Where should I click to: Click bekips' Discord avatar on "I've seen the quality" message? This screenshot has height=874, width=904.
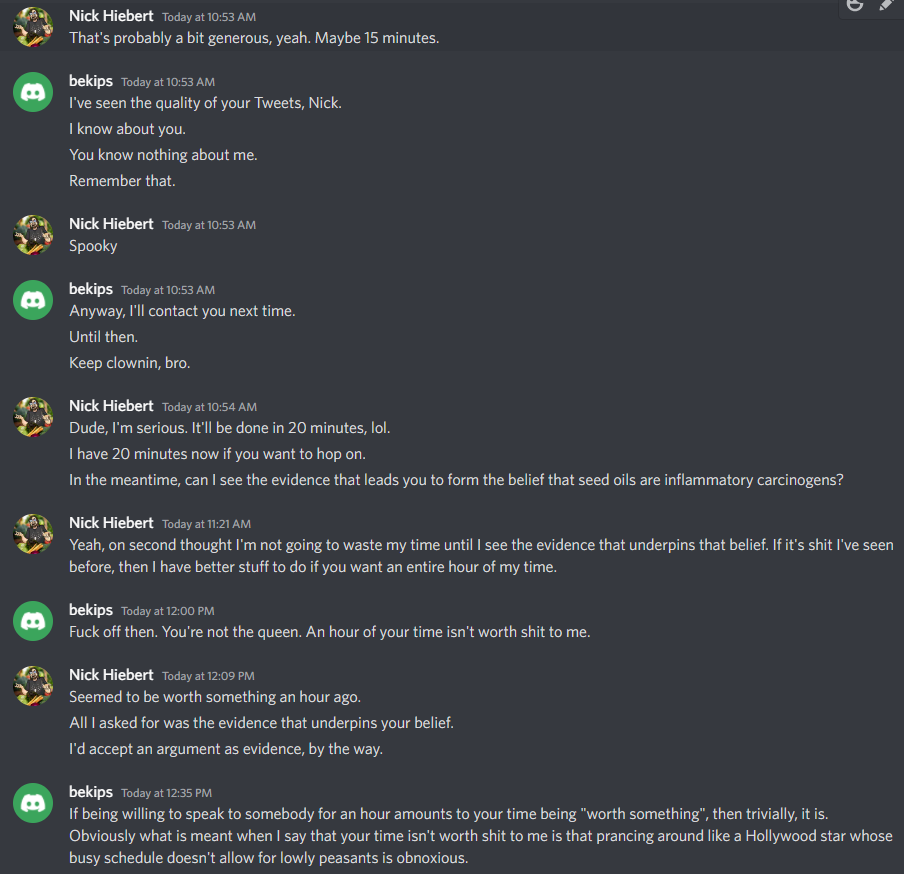pyautogui.click(x=33, y=92)
